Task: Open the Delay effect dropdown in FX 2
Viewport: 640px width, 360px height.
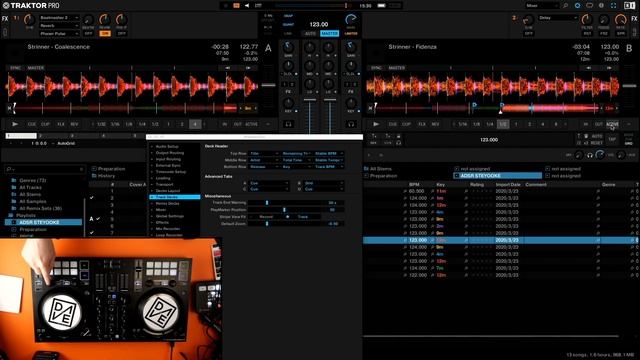Action: point(558,18)
